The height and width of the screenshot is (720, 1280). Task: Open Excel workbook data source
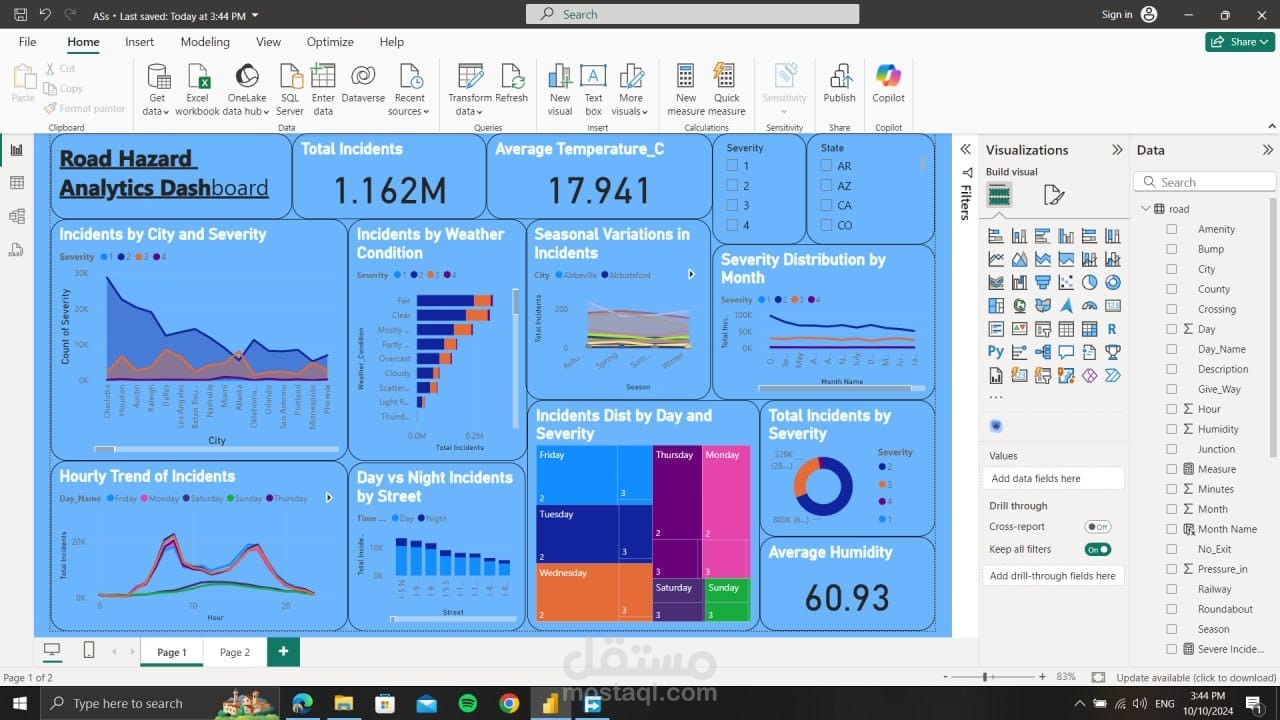tap(198, 89)
